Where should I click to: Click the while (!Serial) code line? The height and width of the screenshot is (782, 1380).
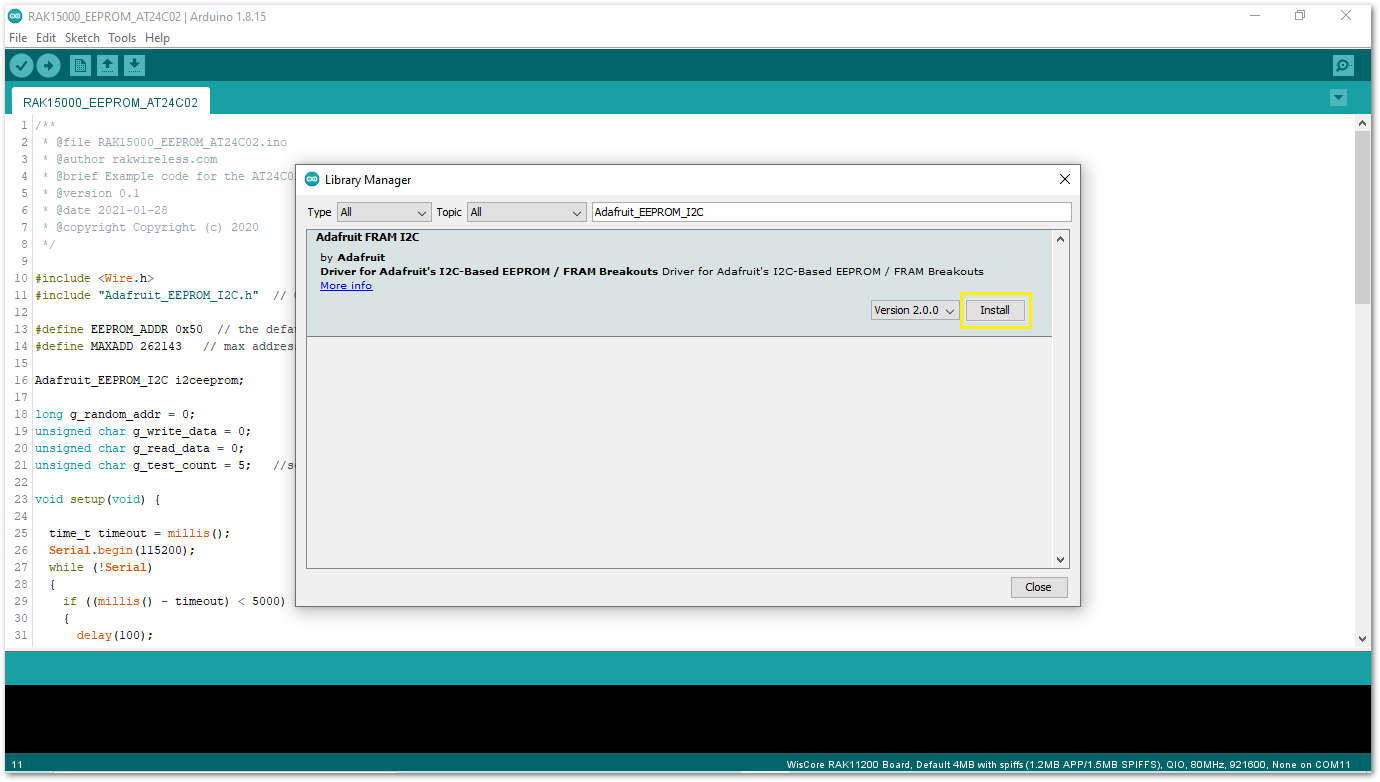pos(101,567)
